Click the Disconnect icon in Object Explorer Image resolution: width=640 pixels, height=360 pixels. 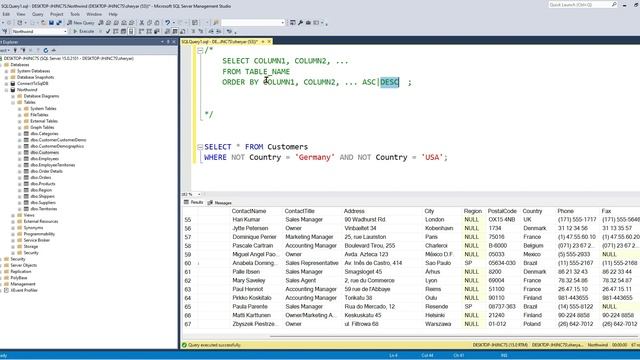[x=23, y=50]
